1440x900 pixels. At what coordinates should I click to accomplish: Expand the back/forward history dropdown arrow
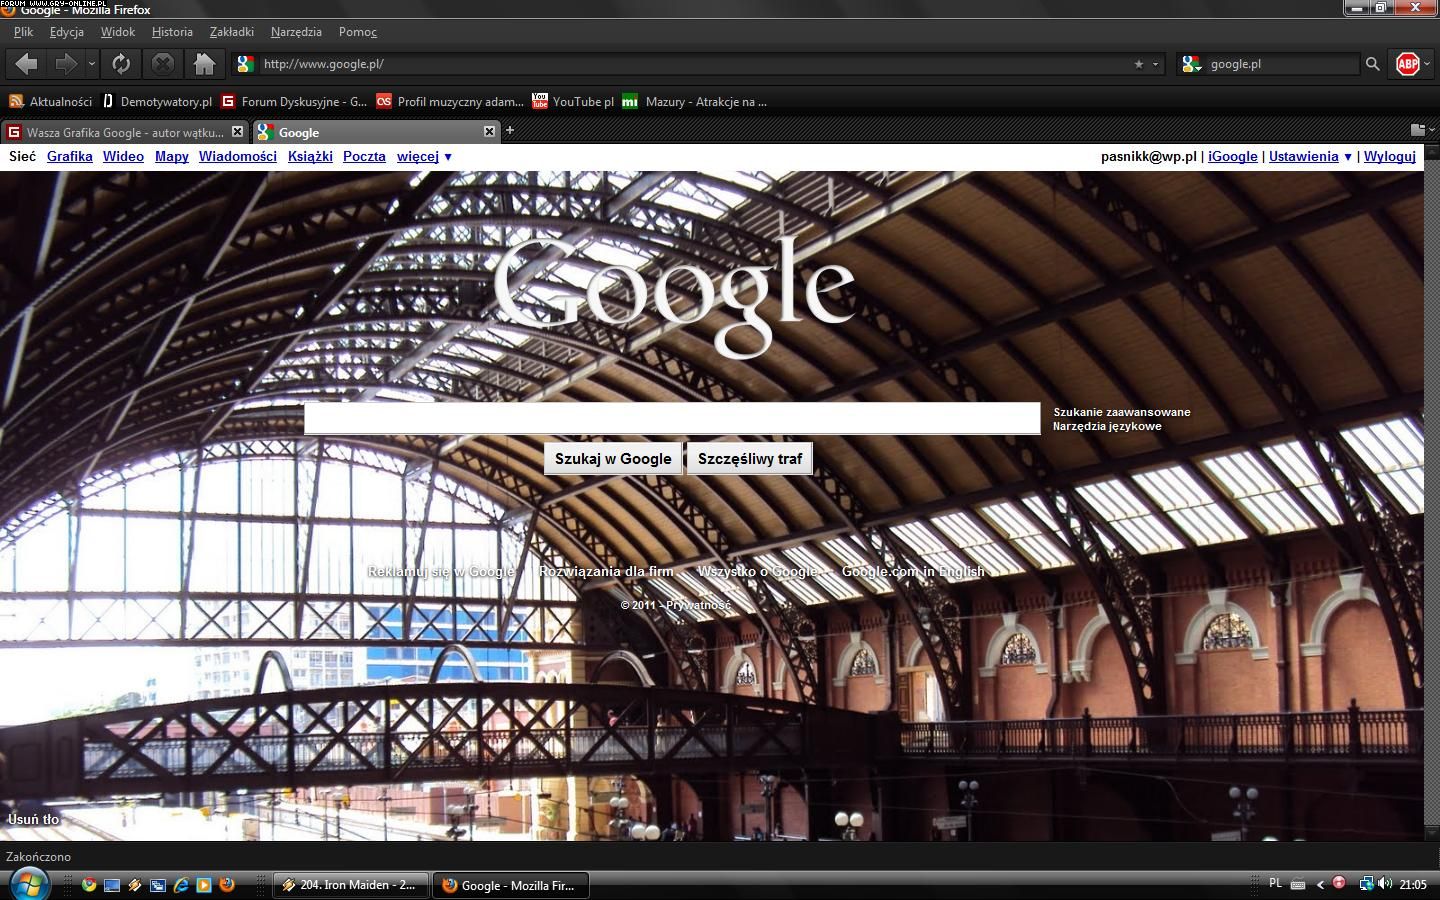click(x=92, y=64)
